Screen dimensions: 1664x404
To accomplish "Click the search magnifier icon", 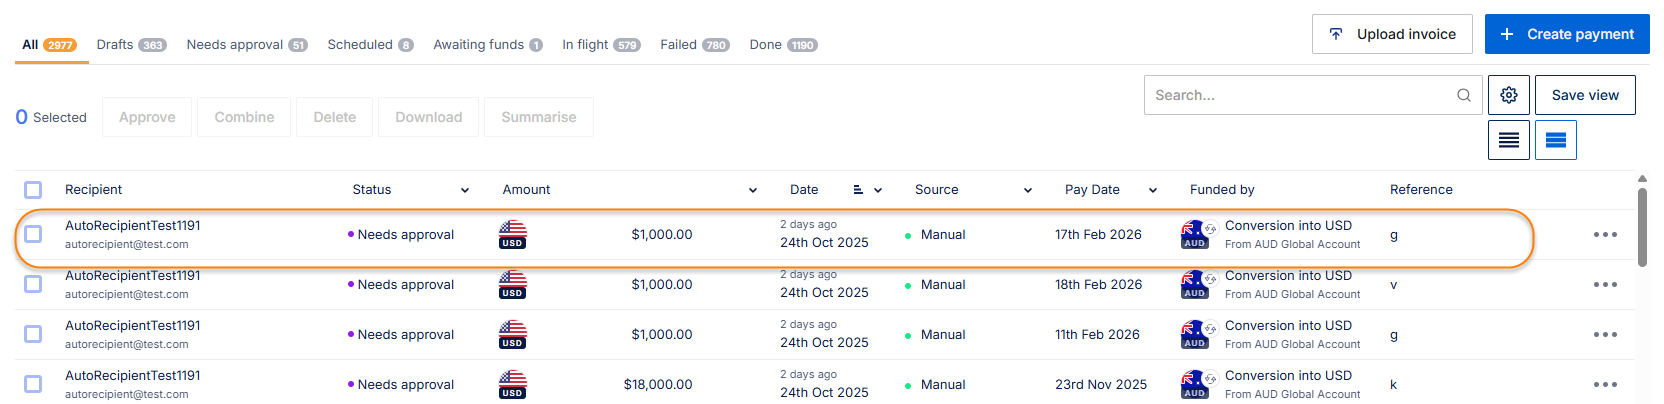I will click(1463, 95).
